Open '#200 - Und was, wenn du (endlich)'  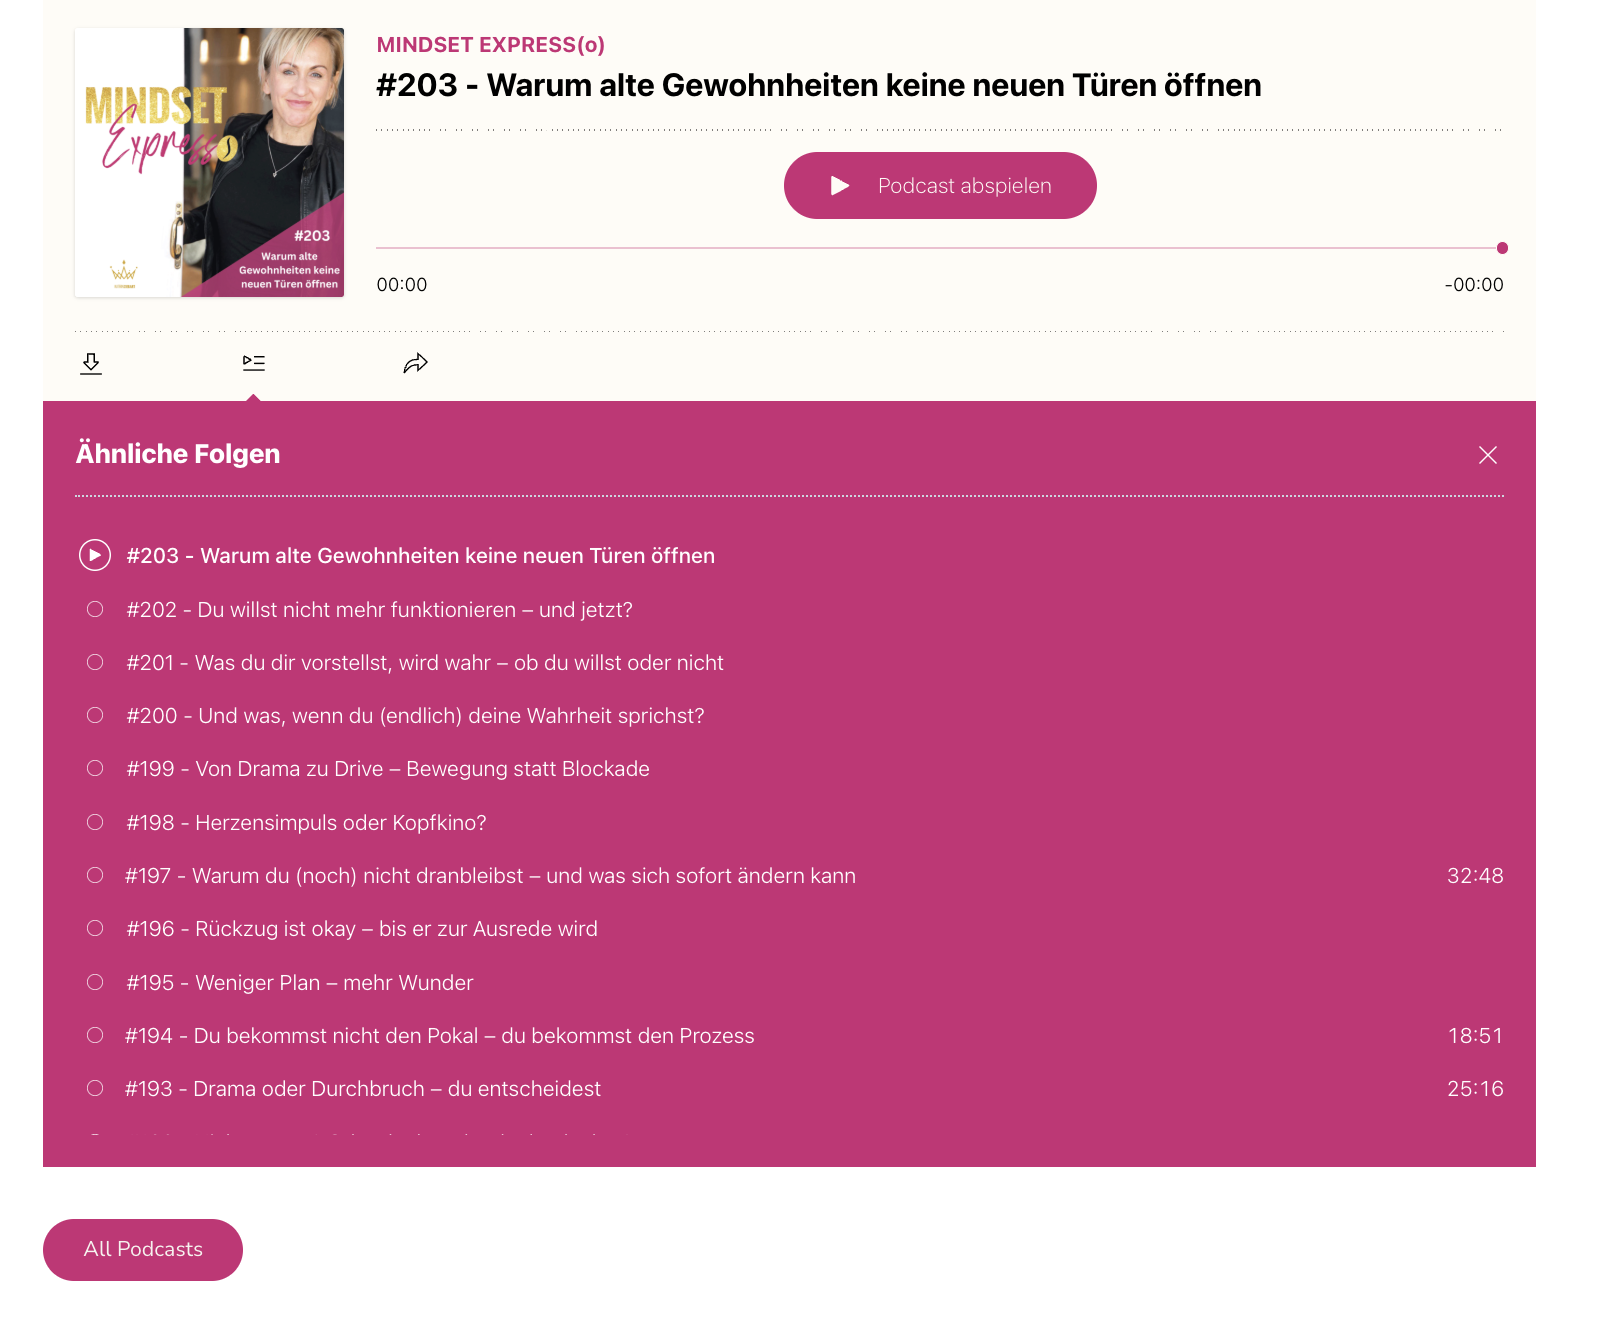[x=416, y=716]
